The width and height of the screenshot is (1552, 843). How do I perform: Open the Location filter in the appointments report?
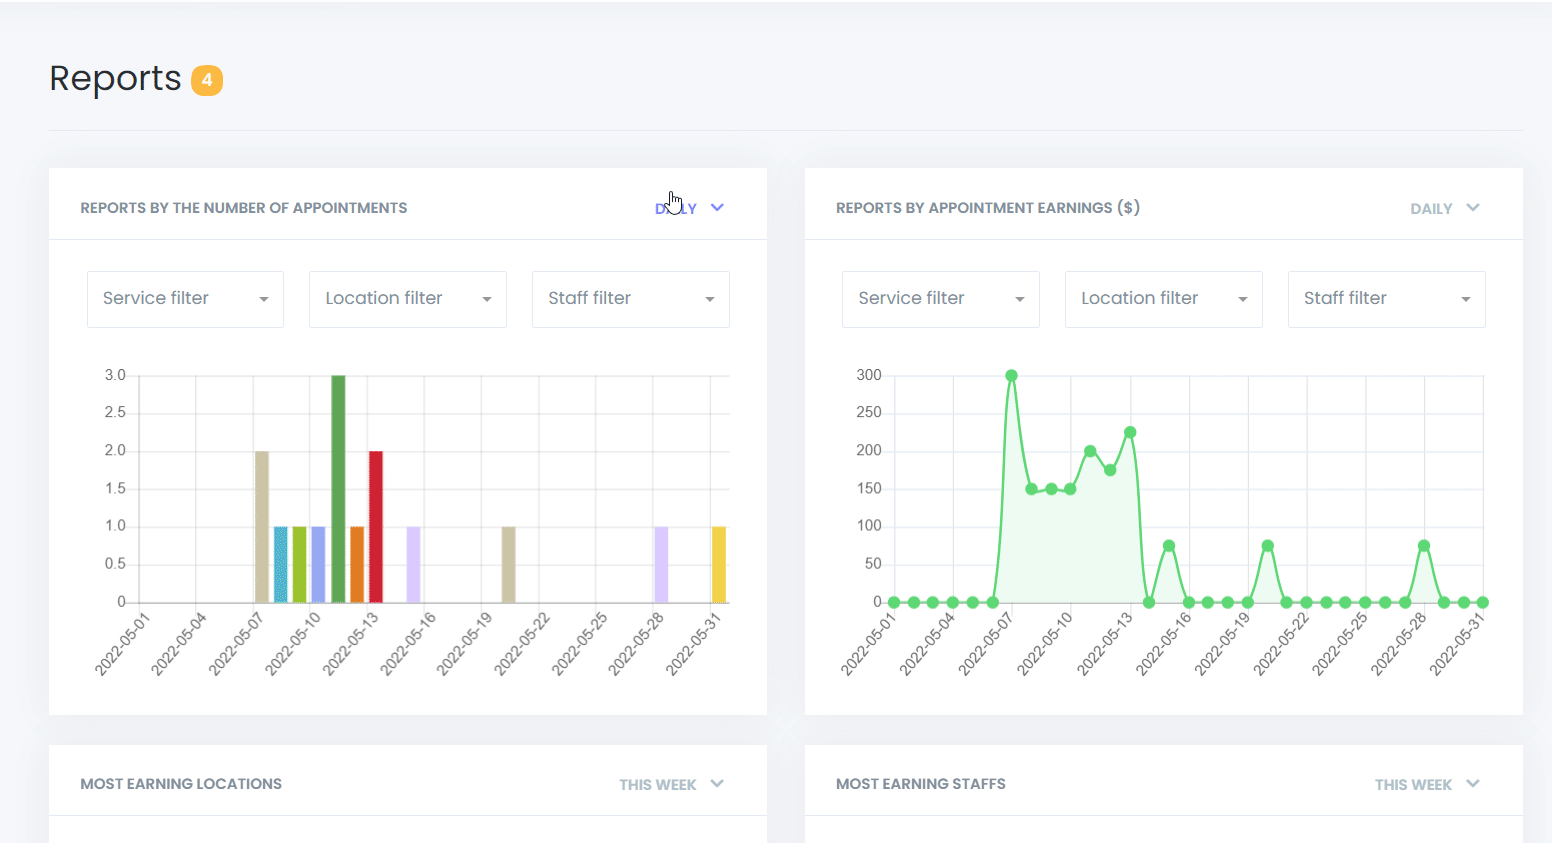point(407,299)
